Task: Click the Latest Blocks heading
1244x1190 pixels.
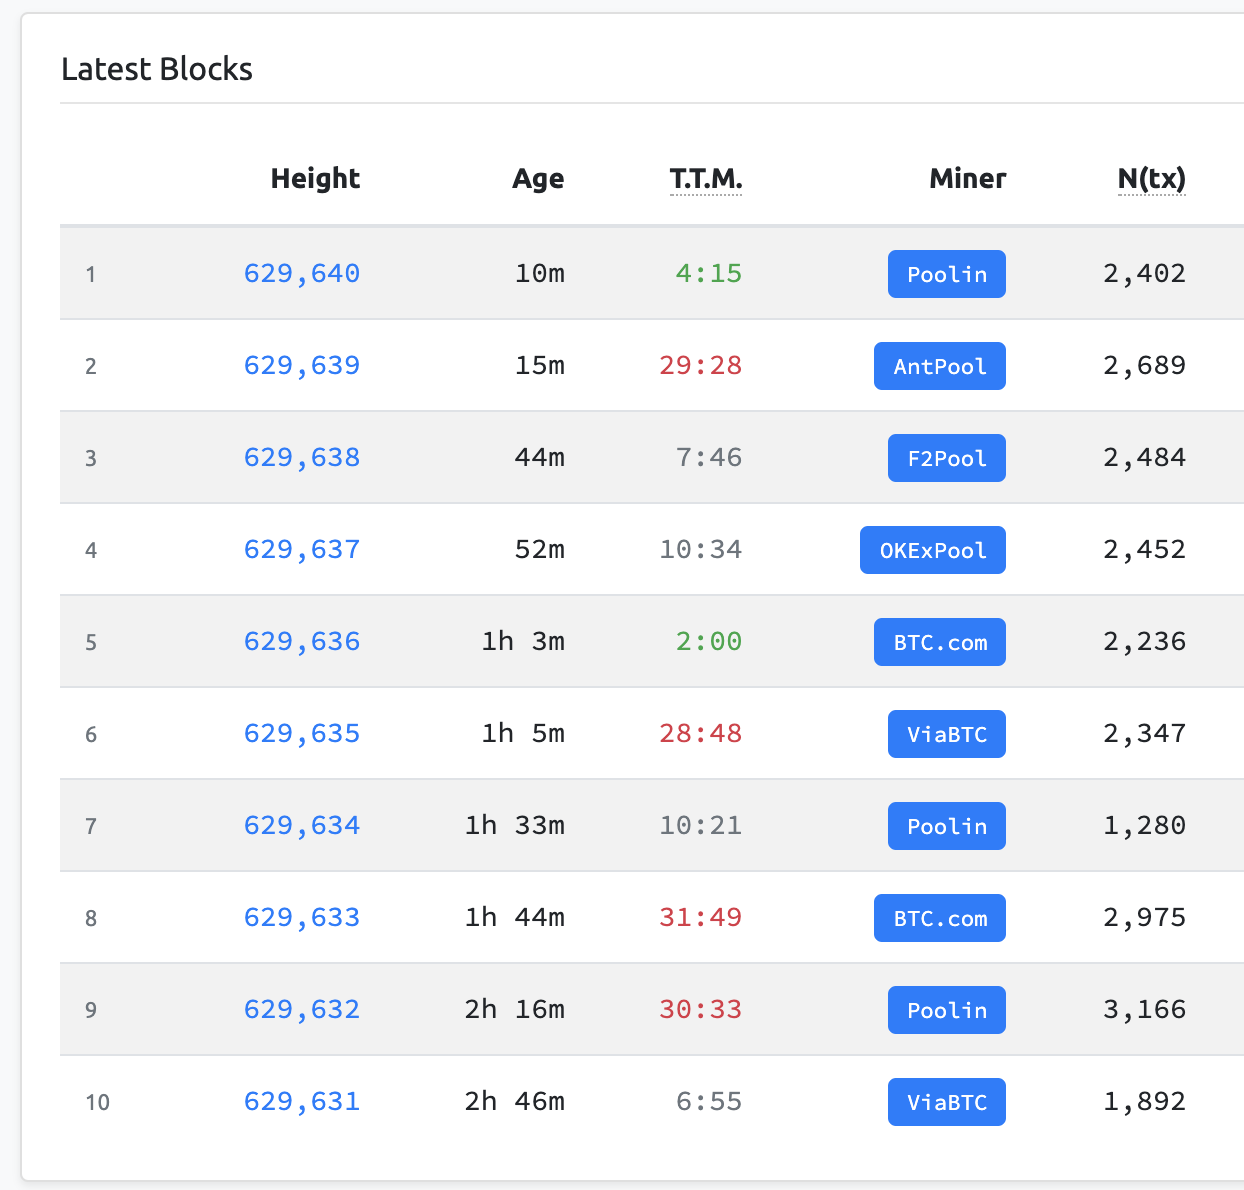Action: click(x=157, y=69)
